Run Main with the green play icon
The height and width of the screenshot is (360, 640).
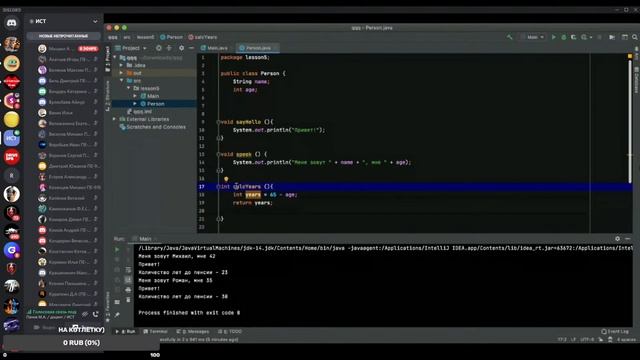pos(554,37)
